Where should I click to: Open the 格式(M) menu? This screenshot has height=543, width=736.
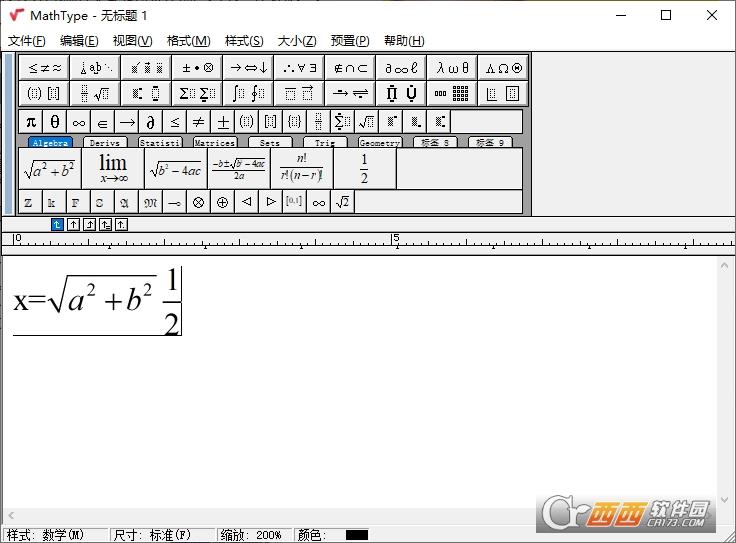(189, 41)
